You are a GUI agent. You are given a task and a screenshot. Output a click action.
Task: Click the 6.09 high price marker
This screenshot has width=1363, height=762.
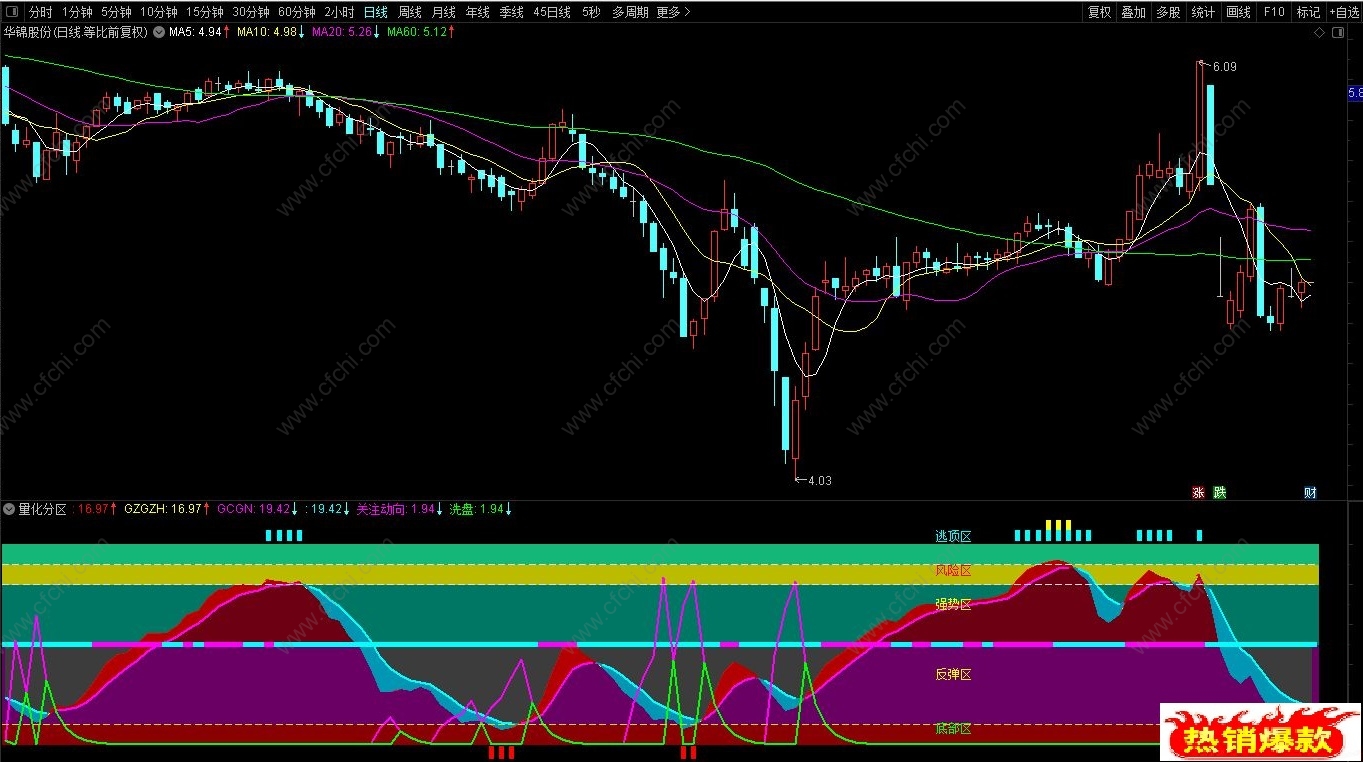1224,67
